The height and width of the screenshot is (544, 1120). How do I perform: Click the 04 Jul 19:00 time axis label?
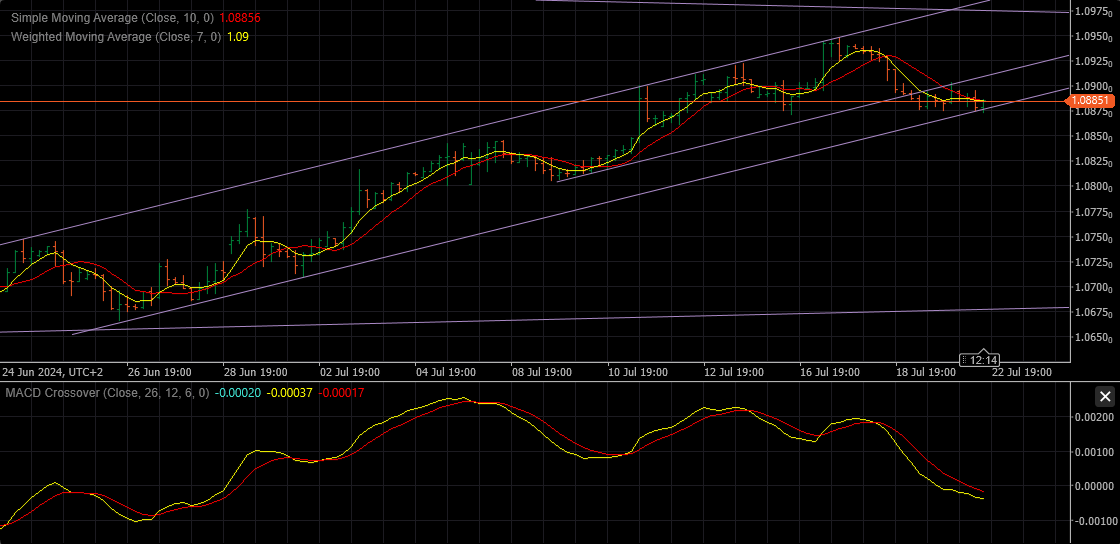[x=445, y=373]
